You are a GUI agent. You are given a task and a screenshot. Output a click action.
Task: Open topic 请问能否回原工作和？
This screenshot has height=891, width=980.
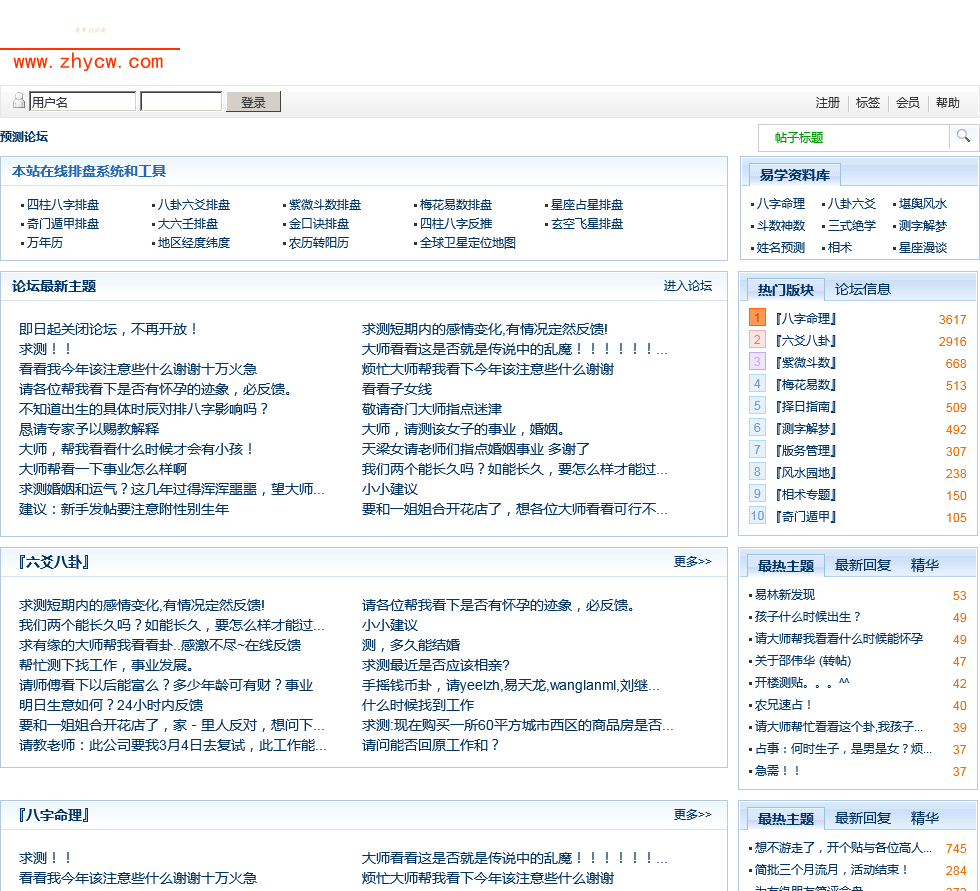(x=431, y=745)
